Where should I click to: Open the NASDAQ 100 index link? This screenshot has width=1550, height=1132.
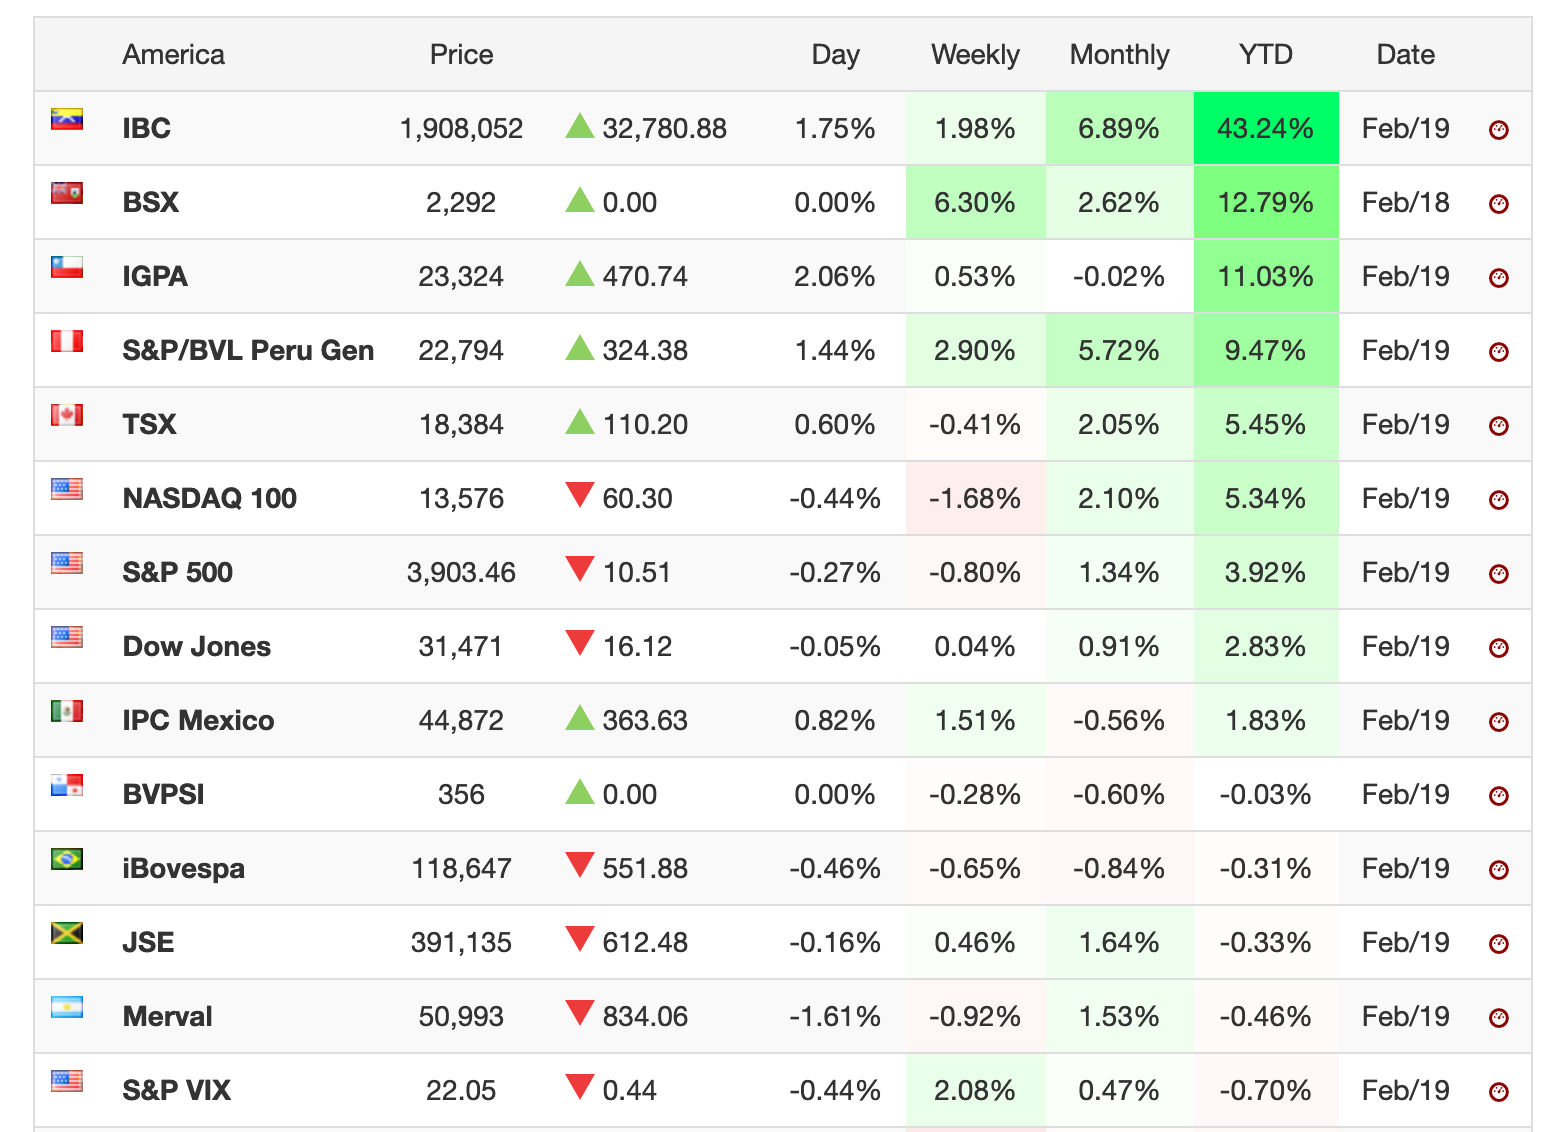click(x=210, y=498)
